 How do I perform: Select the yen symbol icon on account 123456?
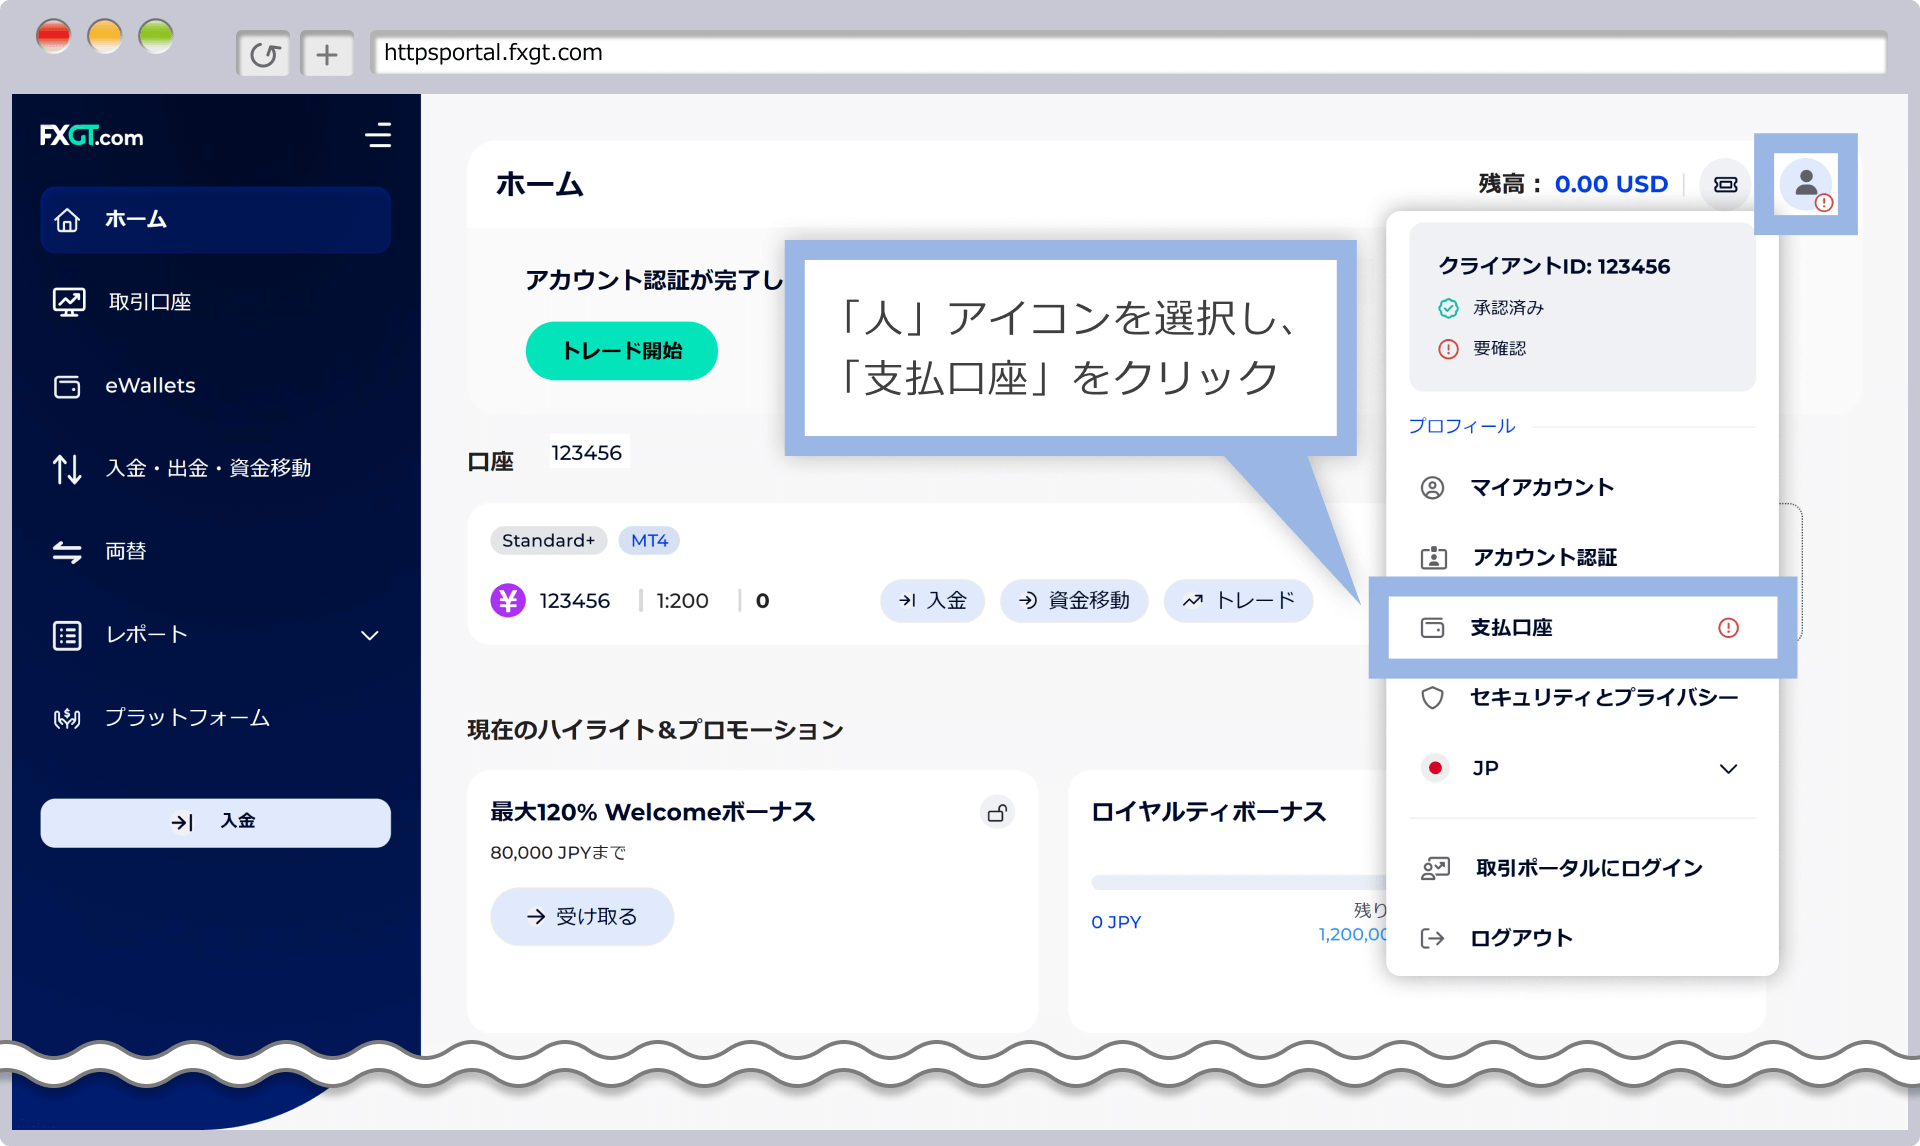click(508, 600)
